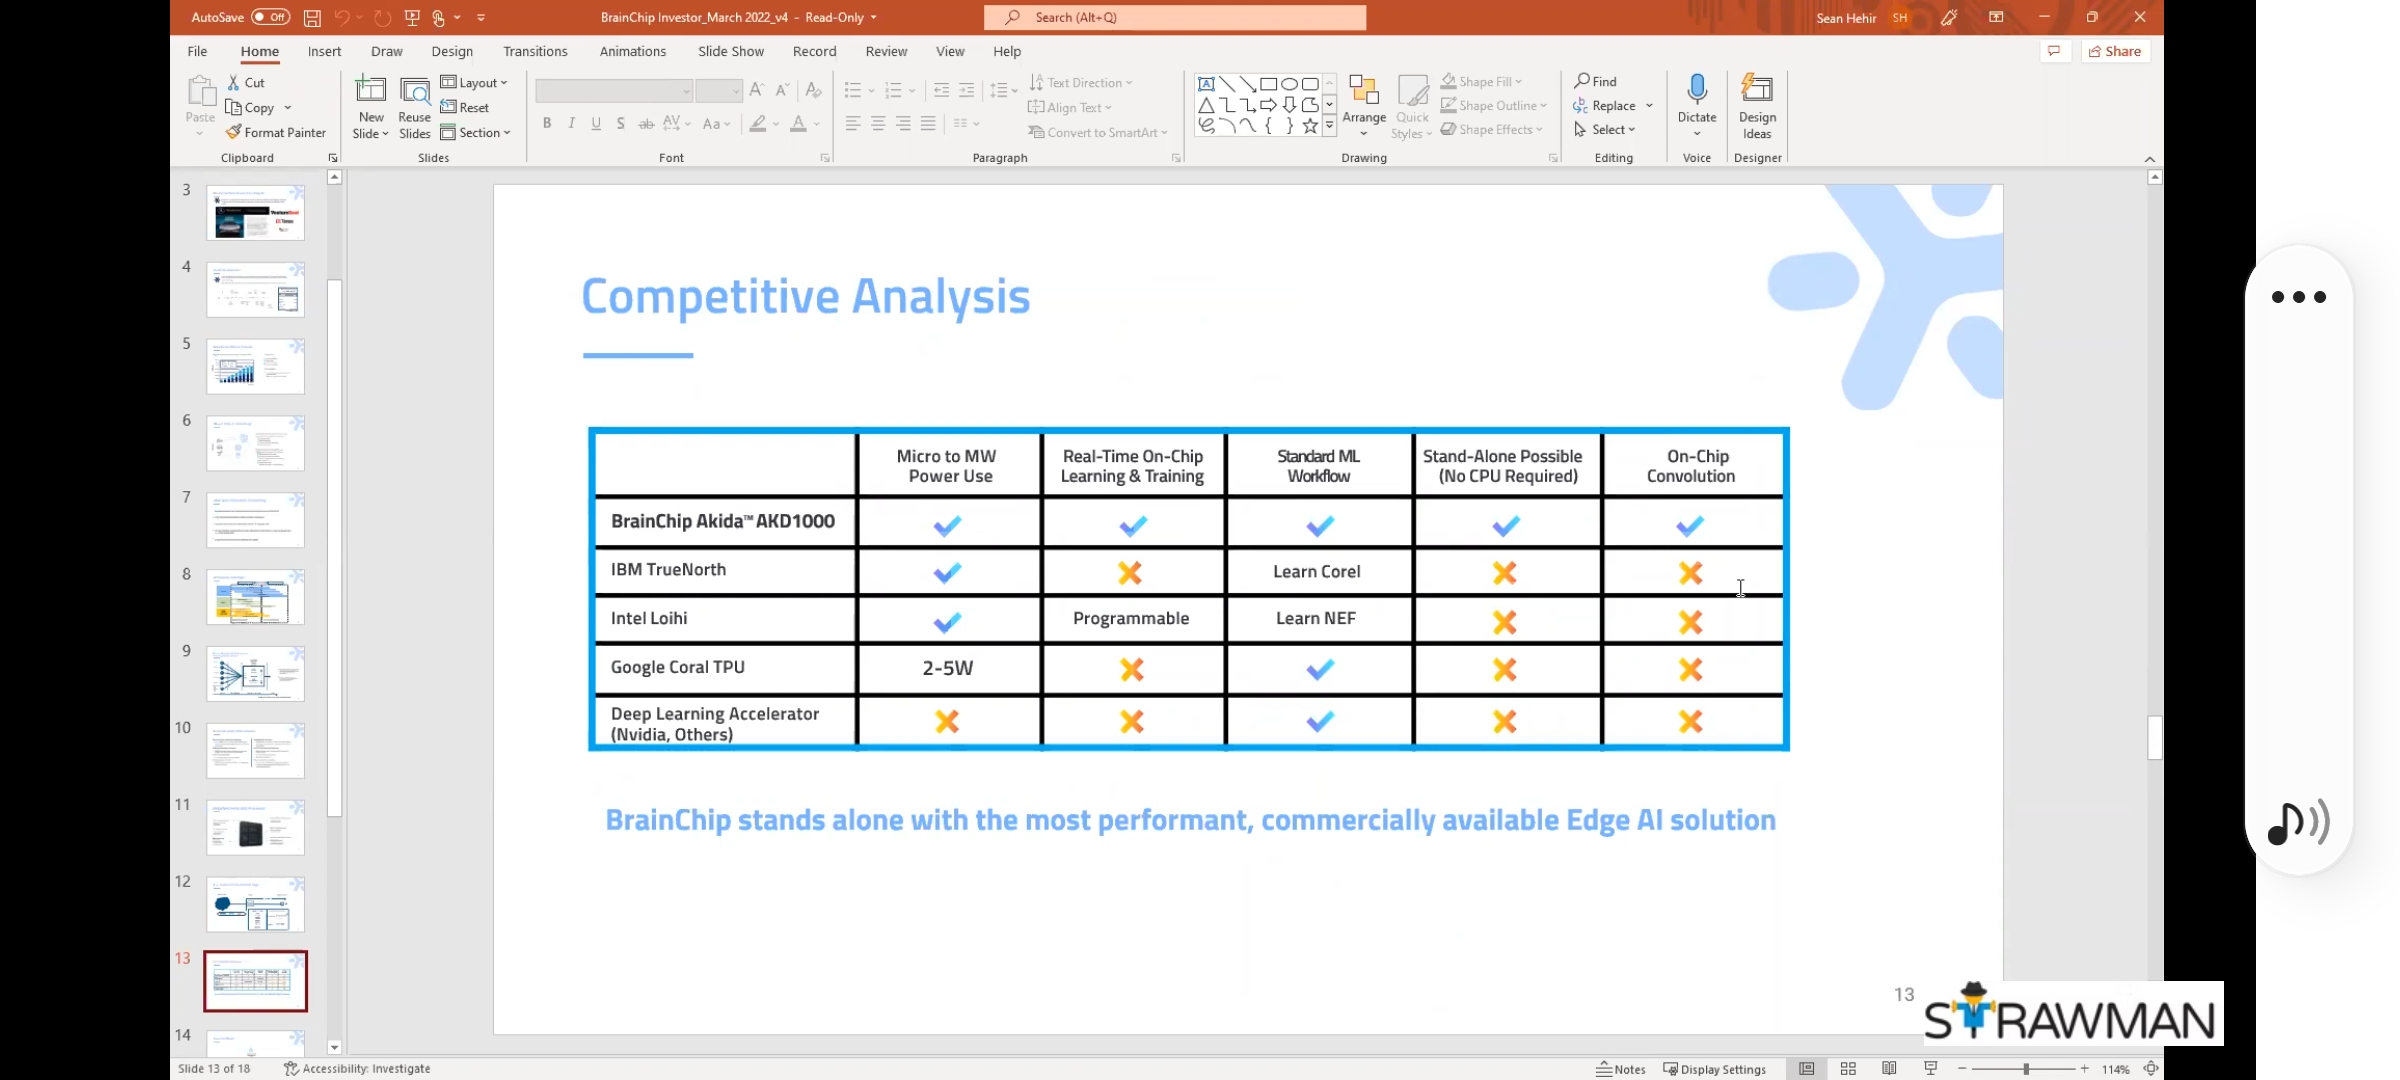Click Convert to SmartArt

[1098, 132]
